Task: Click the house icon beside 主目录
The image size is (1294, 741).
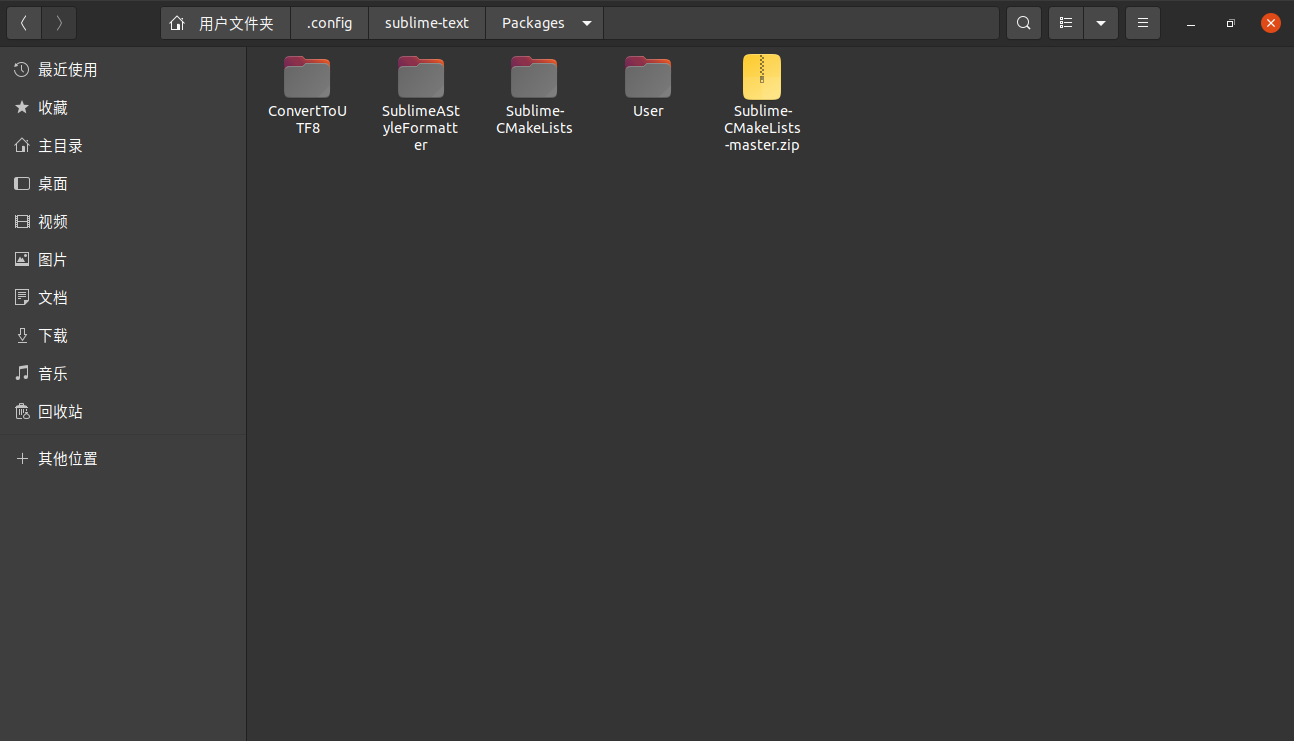Action: (x=22, y=146)
